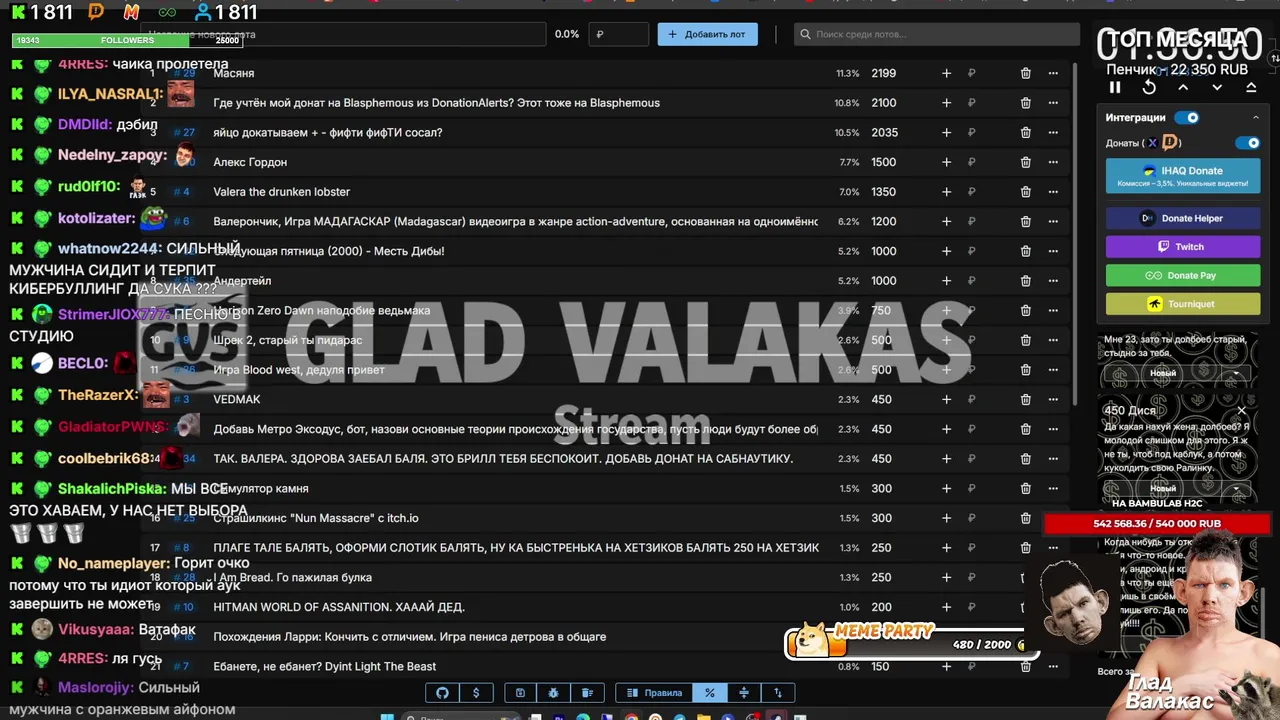Connect the Donate Pay integration
1280x720 pixels.
[1183, 275]
